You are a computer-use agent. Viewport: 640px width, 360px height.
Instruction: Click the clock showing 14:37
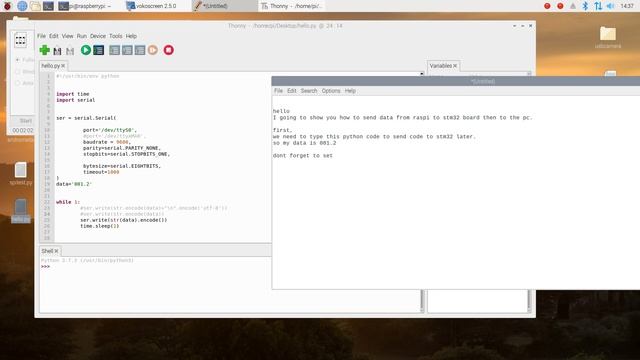tap(627, 6)
